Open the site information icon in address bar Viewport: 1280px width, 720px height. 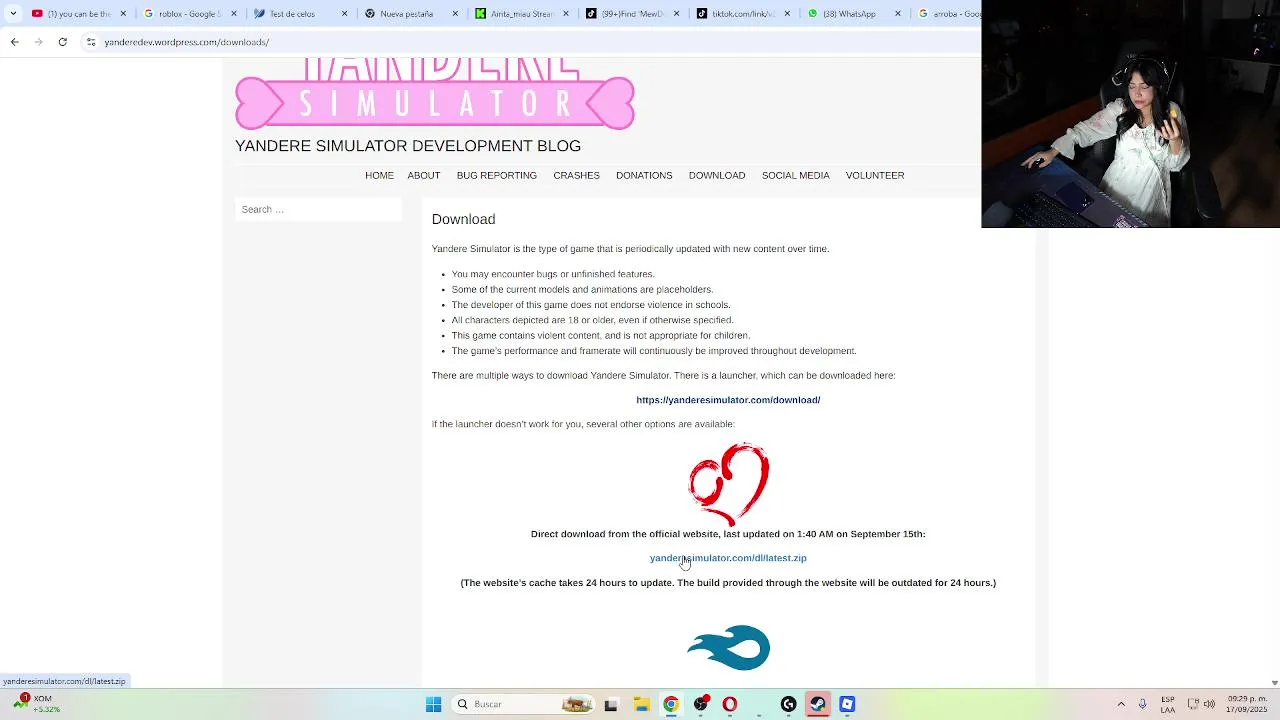[x=91, y=42]
